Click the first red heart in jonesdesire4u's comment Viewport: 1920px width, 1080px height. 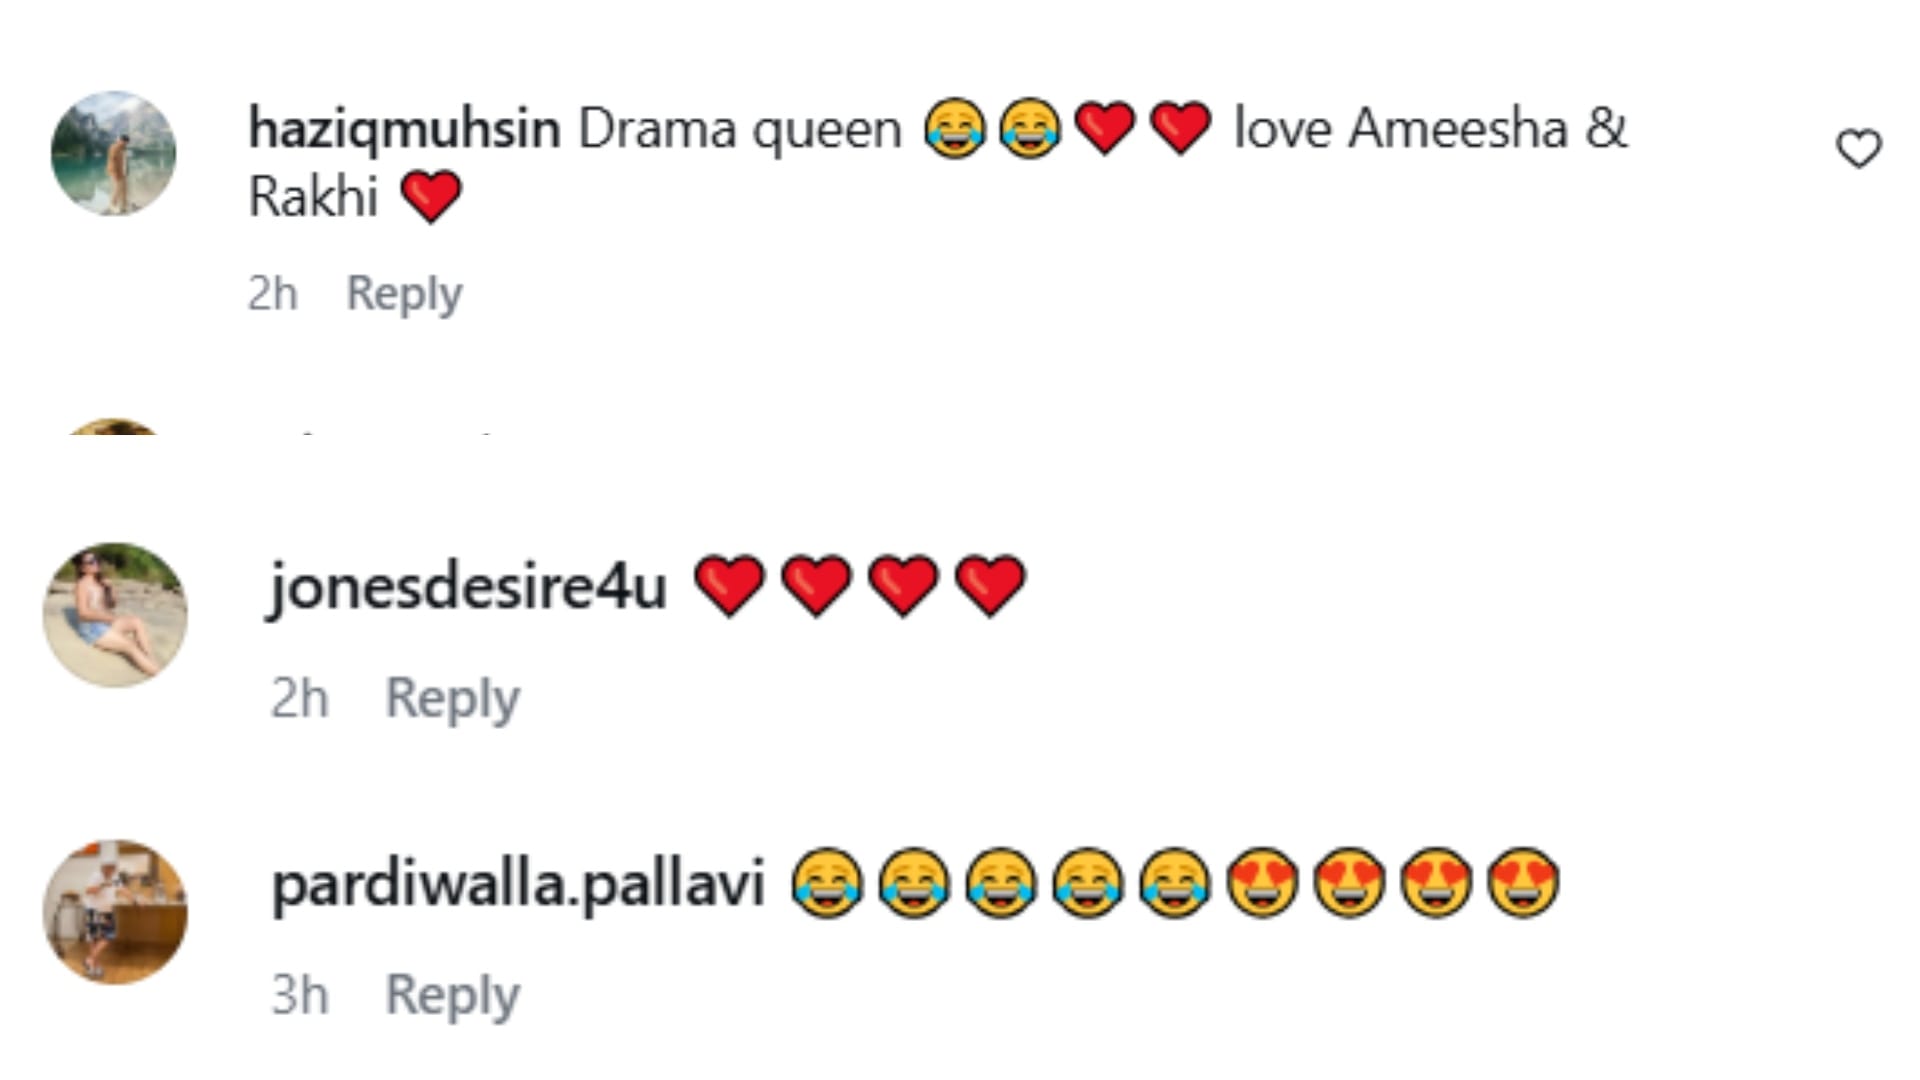click(x=729, y=586)
